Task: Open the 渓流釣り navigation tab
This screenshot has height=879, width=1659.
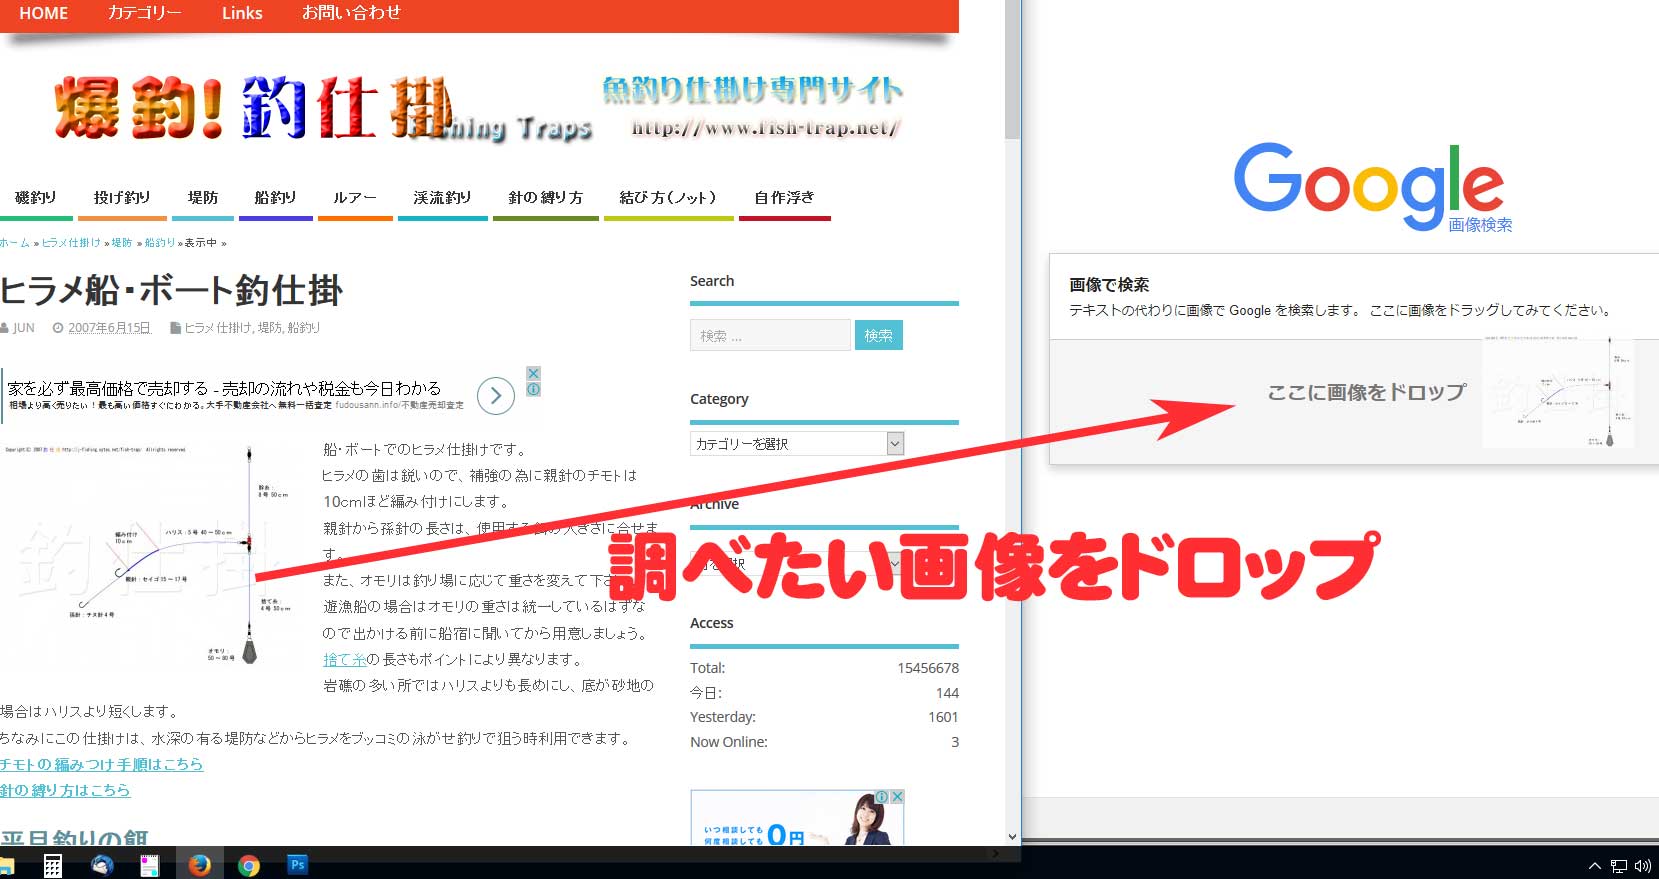Action: point(442,198)
